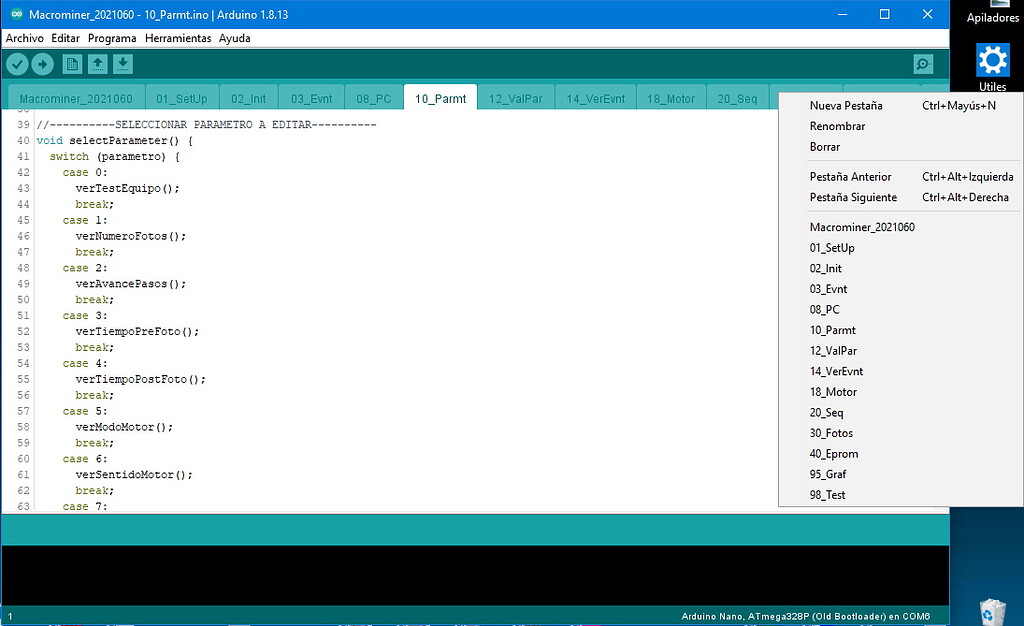Image resolution: width=1024 pixels, height=626 pixels.
Task: Open the Herramientas menu
Action: pos(178,38)
